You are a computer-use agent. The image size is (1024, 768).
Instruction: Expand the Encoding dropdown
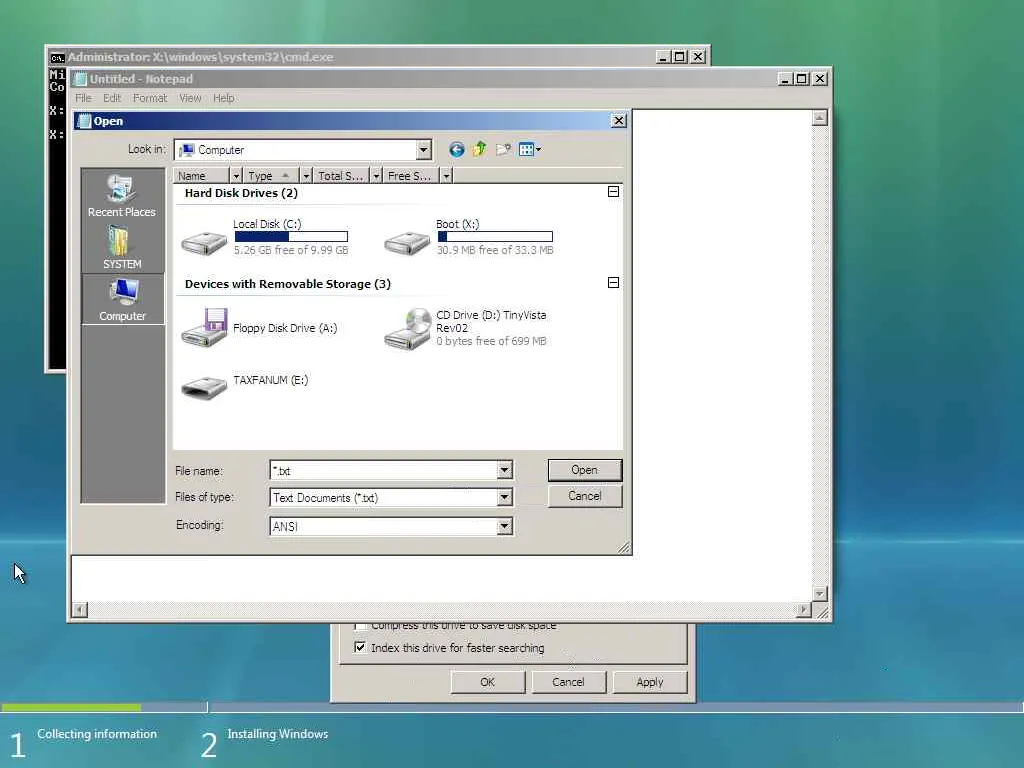[x=504, y=526]
